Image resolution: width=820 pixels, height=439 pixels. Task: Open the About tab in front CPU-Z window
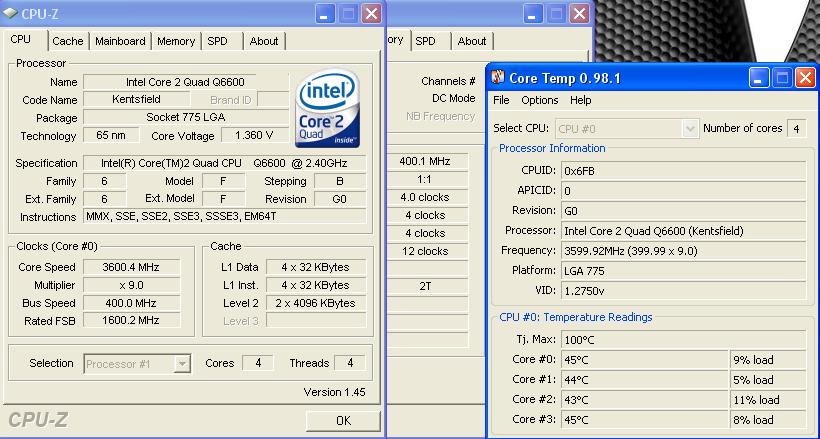click(264, 41)
